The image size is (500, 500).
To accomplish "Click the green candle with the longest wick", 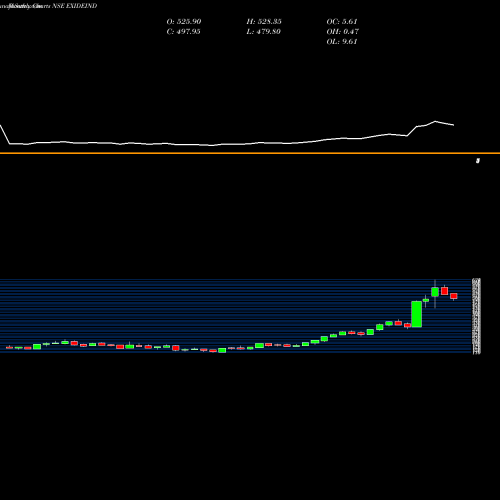I will (x=435, y=293).
